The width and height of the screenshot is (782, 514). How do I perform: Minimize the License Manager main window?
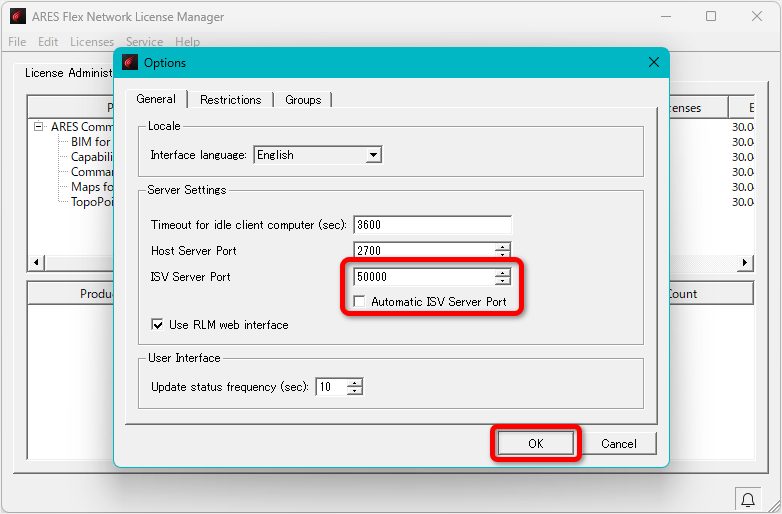click(x=666, y=16)
